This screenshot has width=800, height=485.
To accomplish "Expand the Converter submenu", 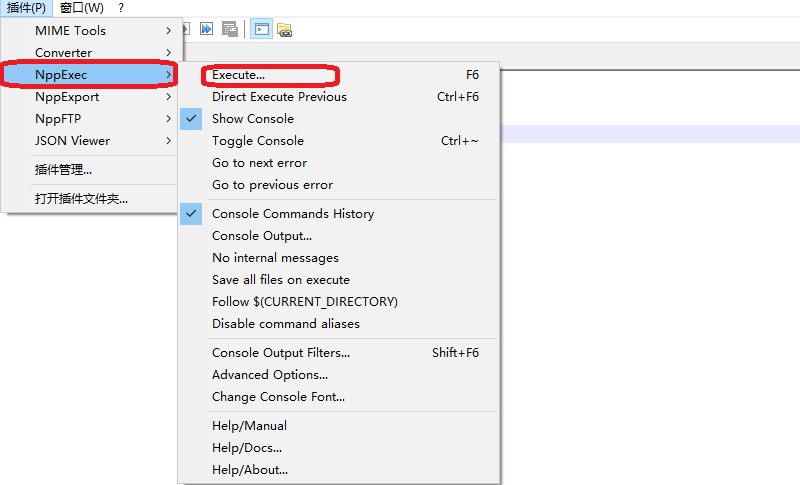I will tap(90, 53).
